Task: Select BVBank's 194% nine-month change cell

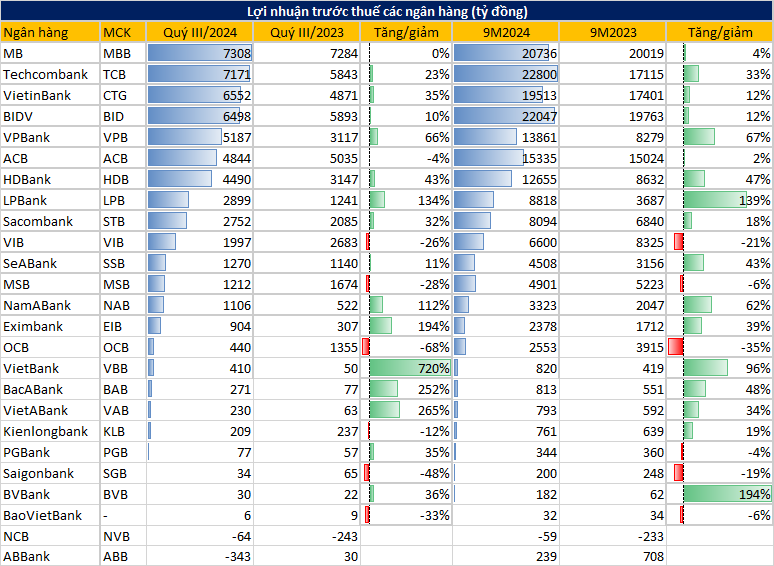Action: [x=720, y=494]
